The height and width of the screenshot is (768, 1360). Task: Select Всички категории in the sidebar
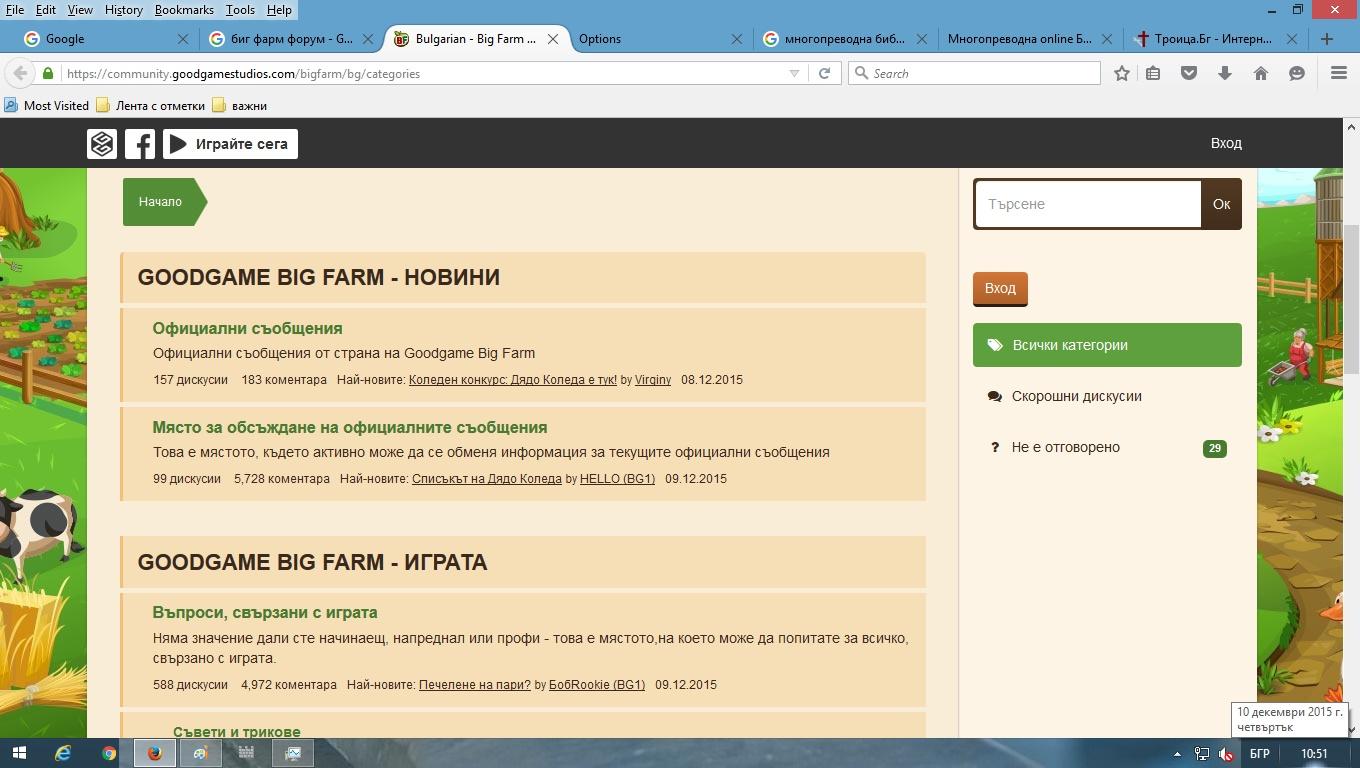click(1107, 345)
